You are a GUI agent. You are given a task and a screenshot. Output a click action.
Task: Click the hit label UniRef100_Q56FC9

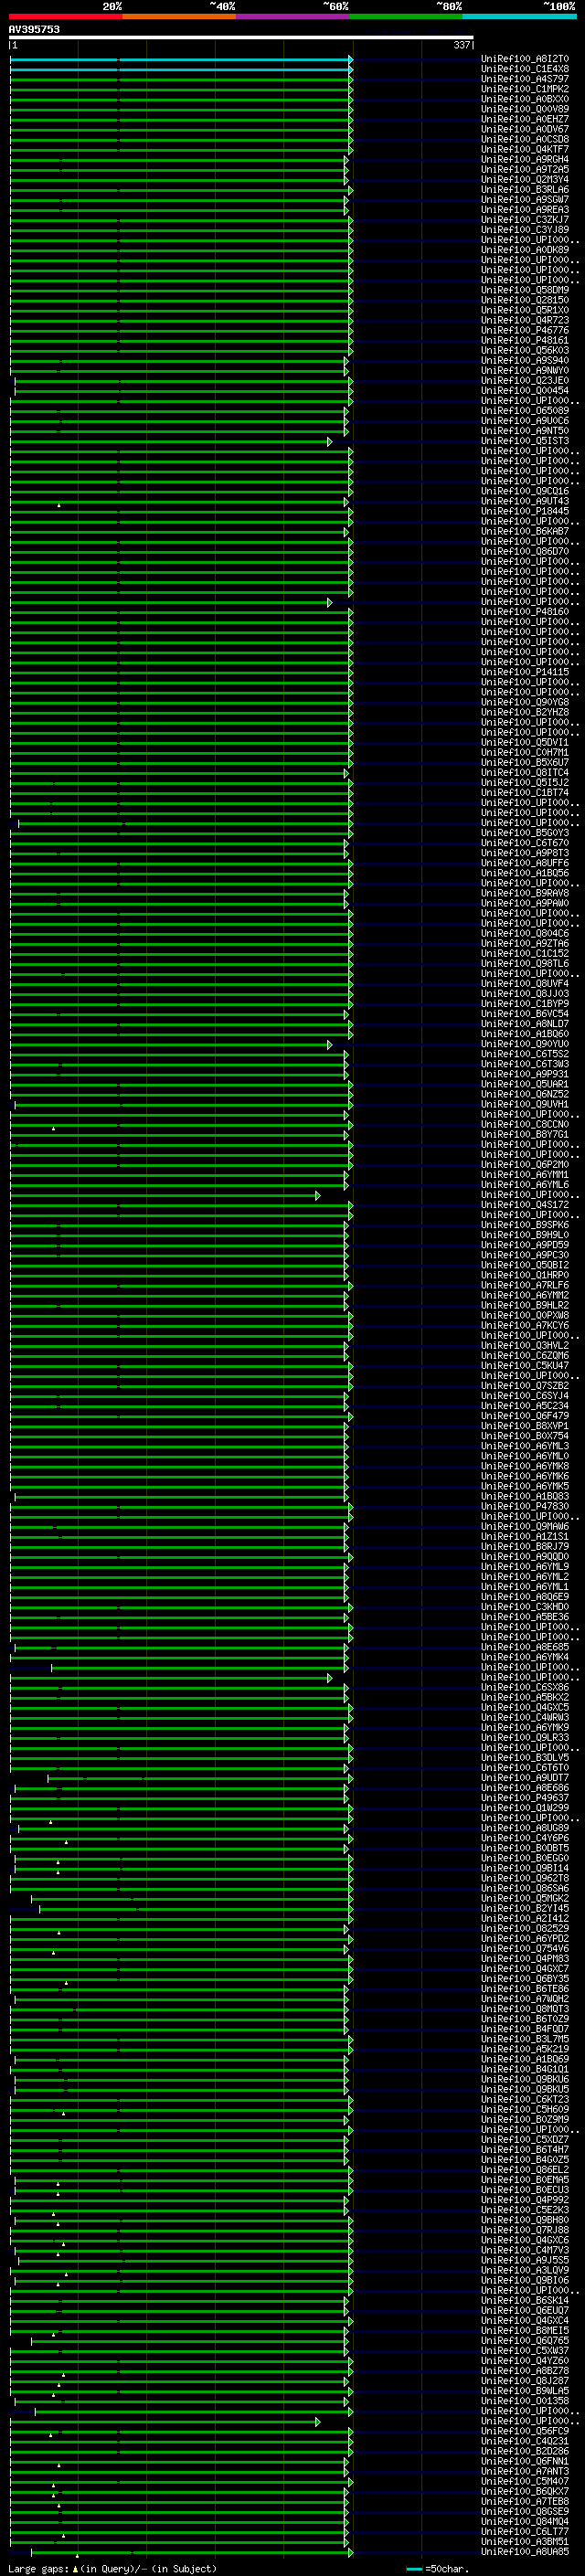point(525,2431)
